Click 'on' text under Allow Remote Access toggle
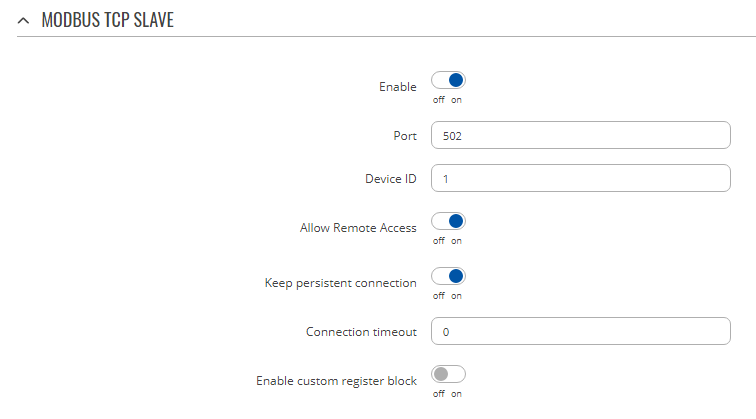Viewport: 756px width, 419px height. tap(456, 241)
